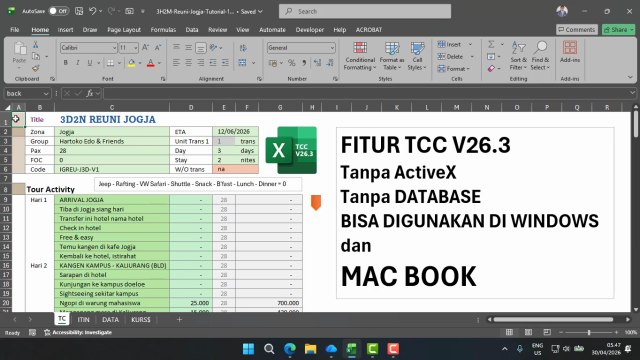Open the ITIN sheet tab
Viewport: 640px width, 360px height.
click(x=83, y=320)
